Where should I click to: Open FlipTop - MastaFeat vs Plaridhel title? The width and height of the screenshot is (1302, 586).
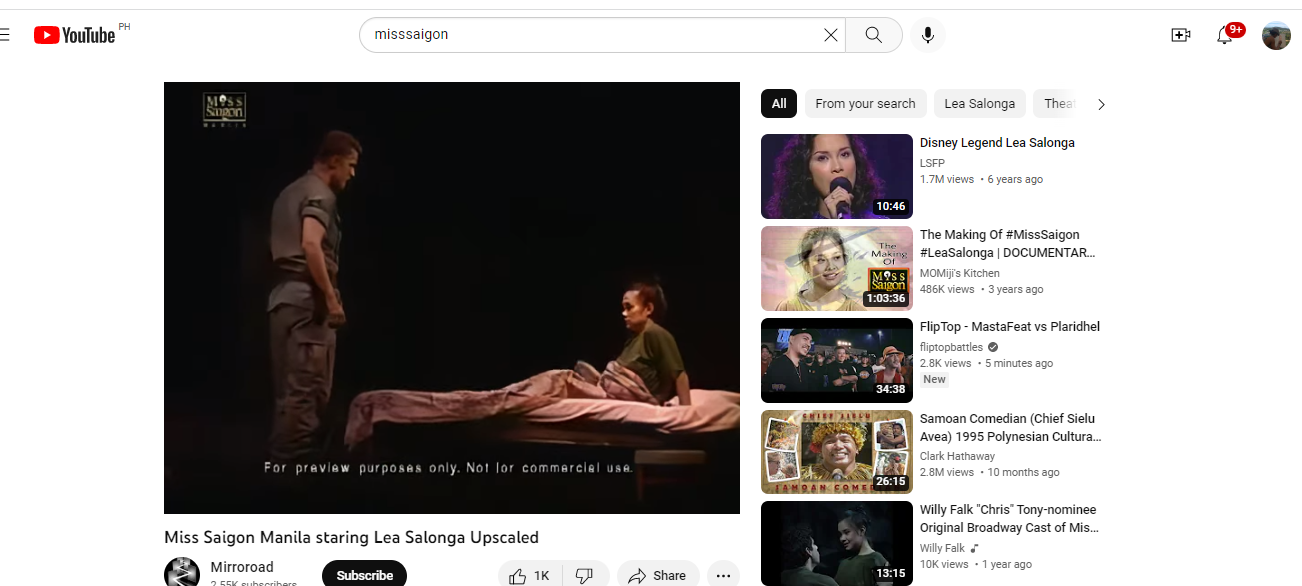[x=1010, y=327]
